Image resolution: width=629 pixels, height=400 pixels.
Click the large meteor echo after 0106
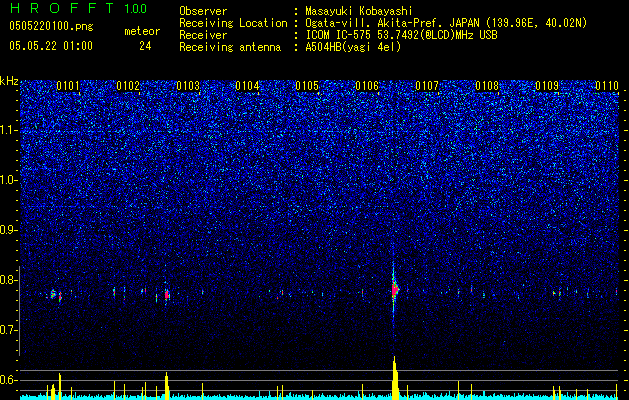pos(395,290)
